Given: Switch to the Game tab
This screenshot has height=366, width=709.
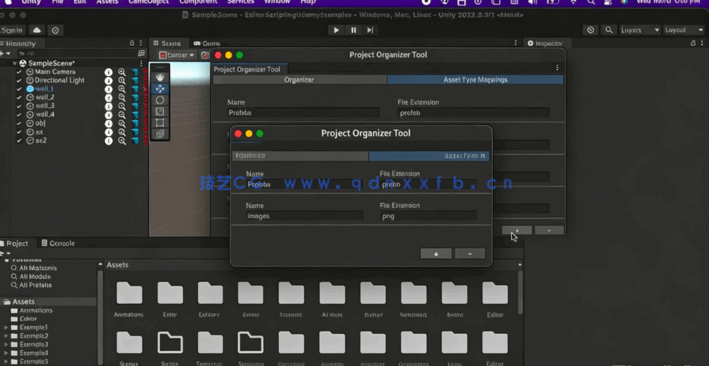Looking at the screenshot, I should (x=207, y=43).
